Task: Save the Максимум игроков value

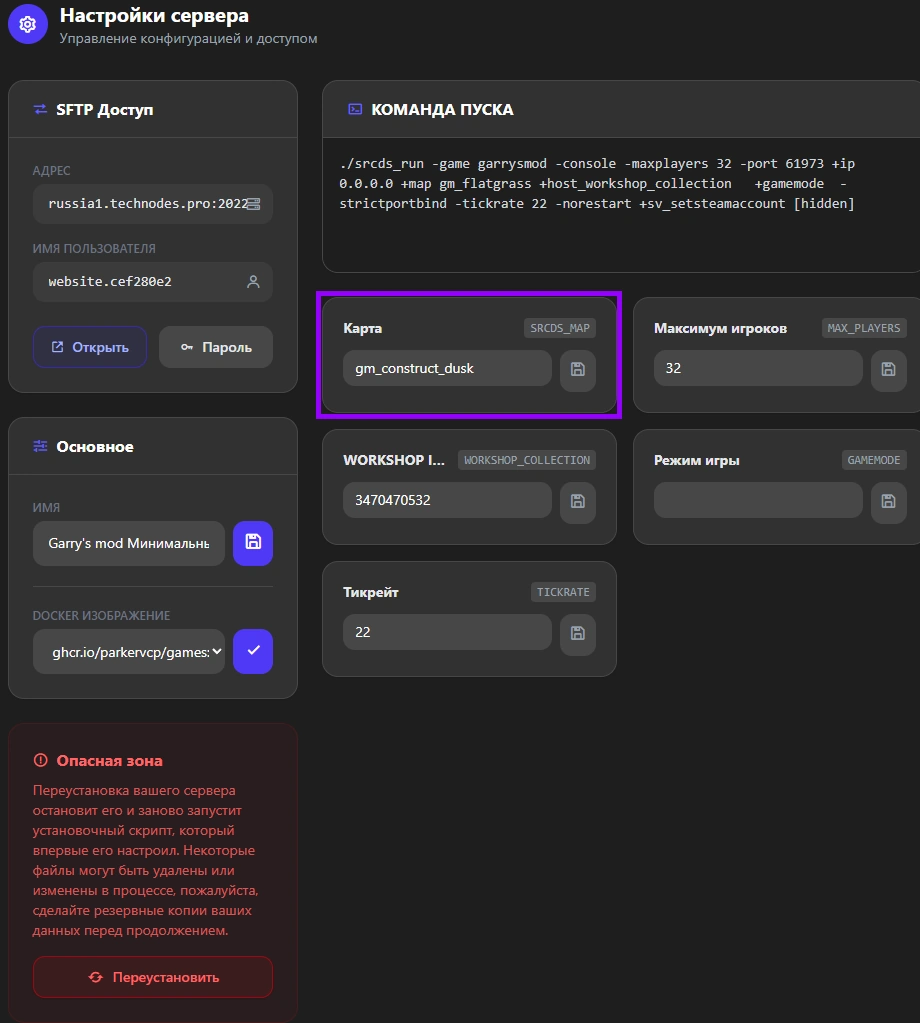Action: point(889,369)
